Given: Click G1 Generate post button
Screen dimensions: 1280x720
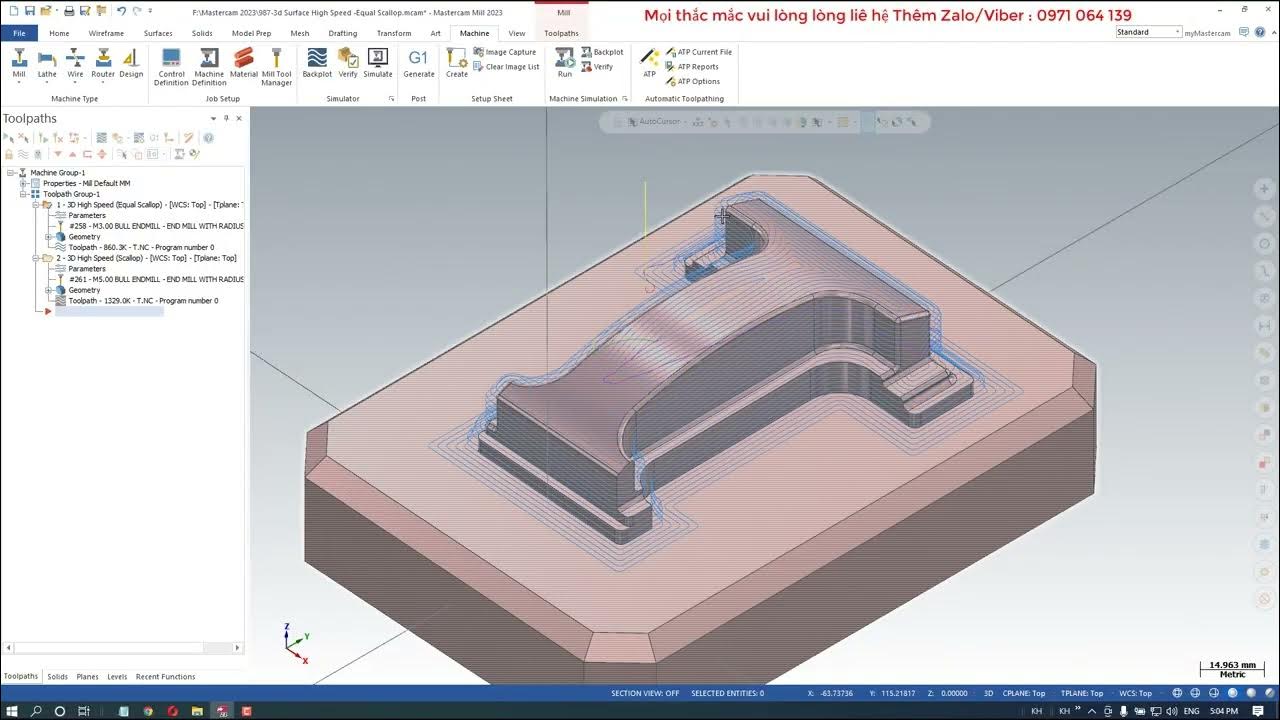Looking at the screenshot, I should click(x=418, y=63).
